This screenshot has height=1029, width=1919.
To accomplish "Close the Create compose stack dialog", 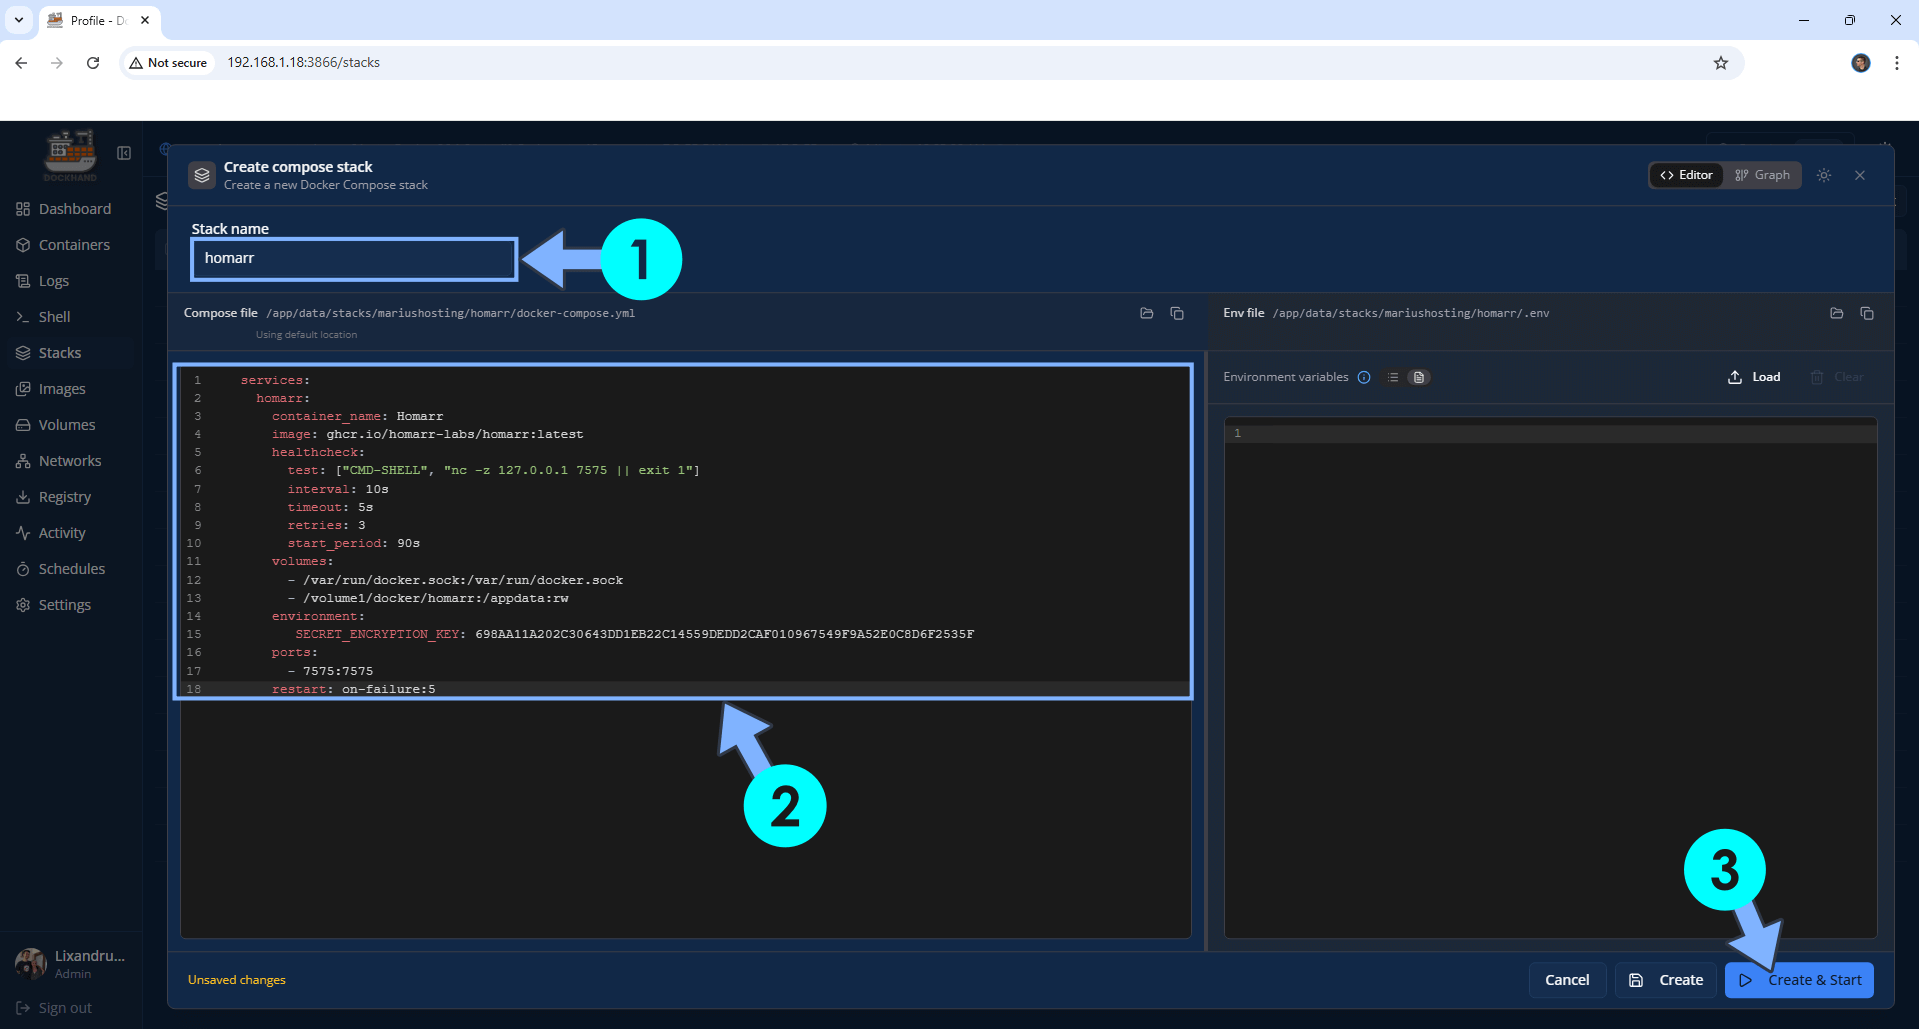I will coord(1860,175).
